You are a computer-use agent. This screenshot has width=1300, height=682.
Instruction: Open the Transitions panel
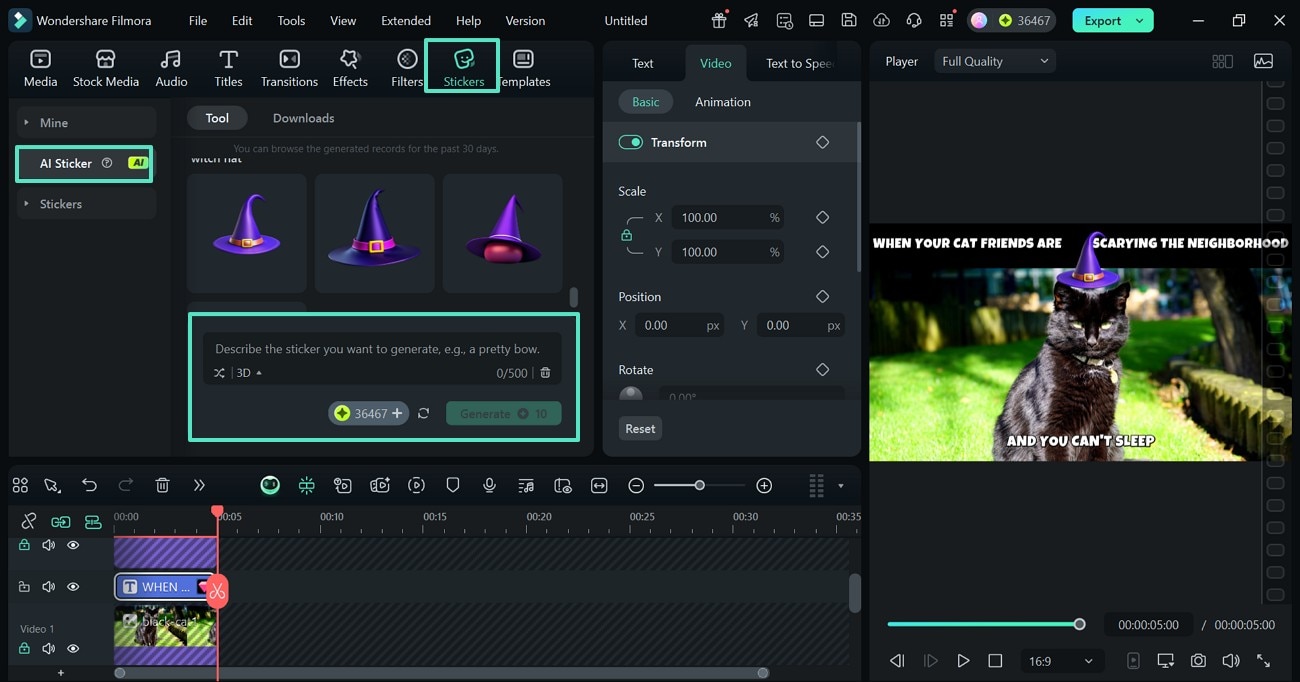[289, 68]
